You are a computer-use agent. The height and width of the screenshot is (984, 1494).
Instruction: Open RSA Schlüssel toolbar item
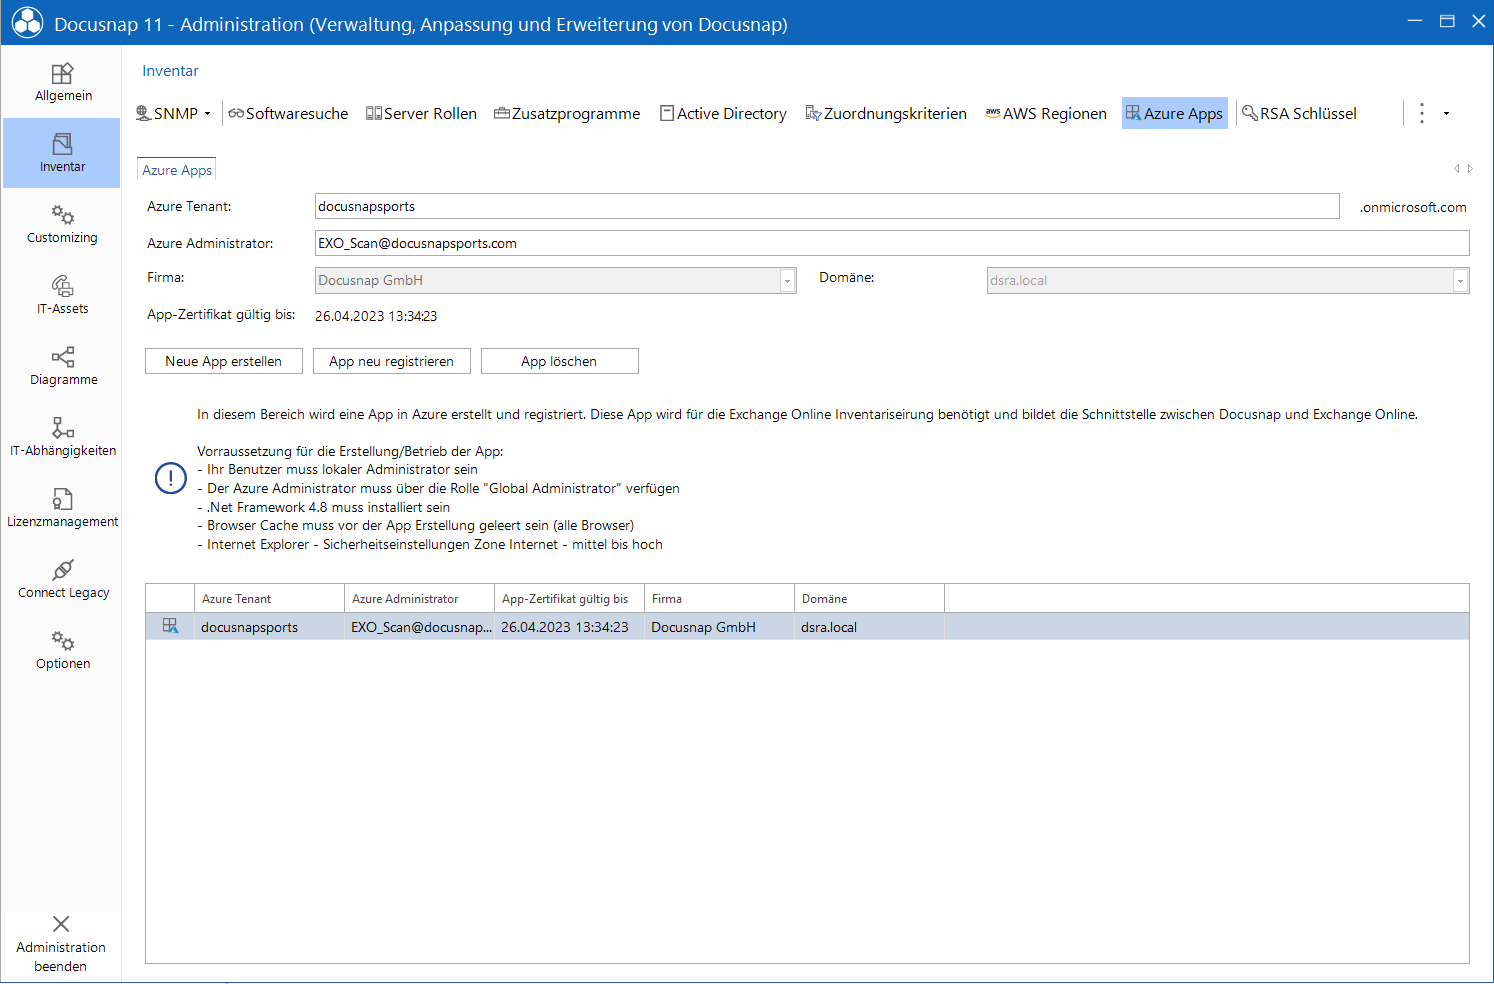(x=1299, y=113)
